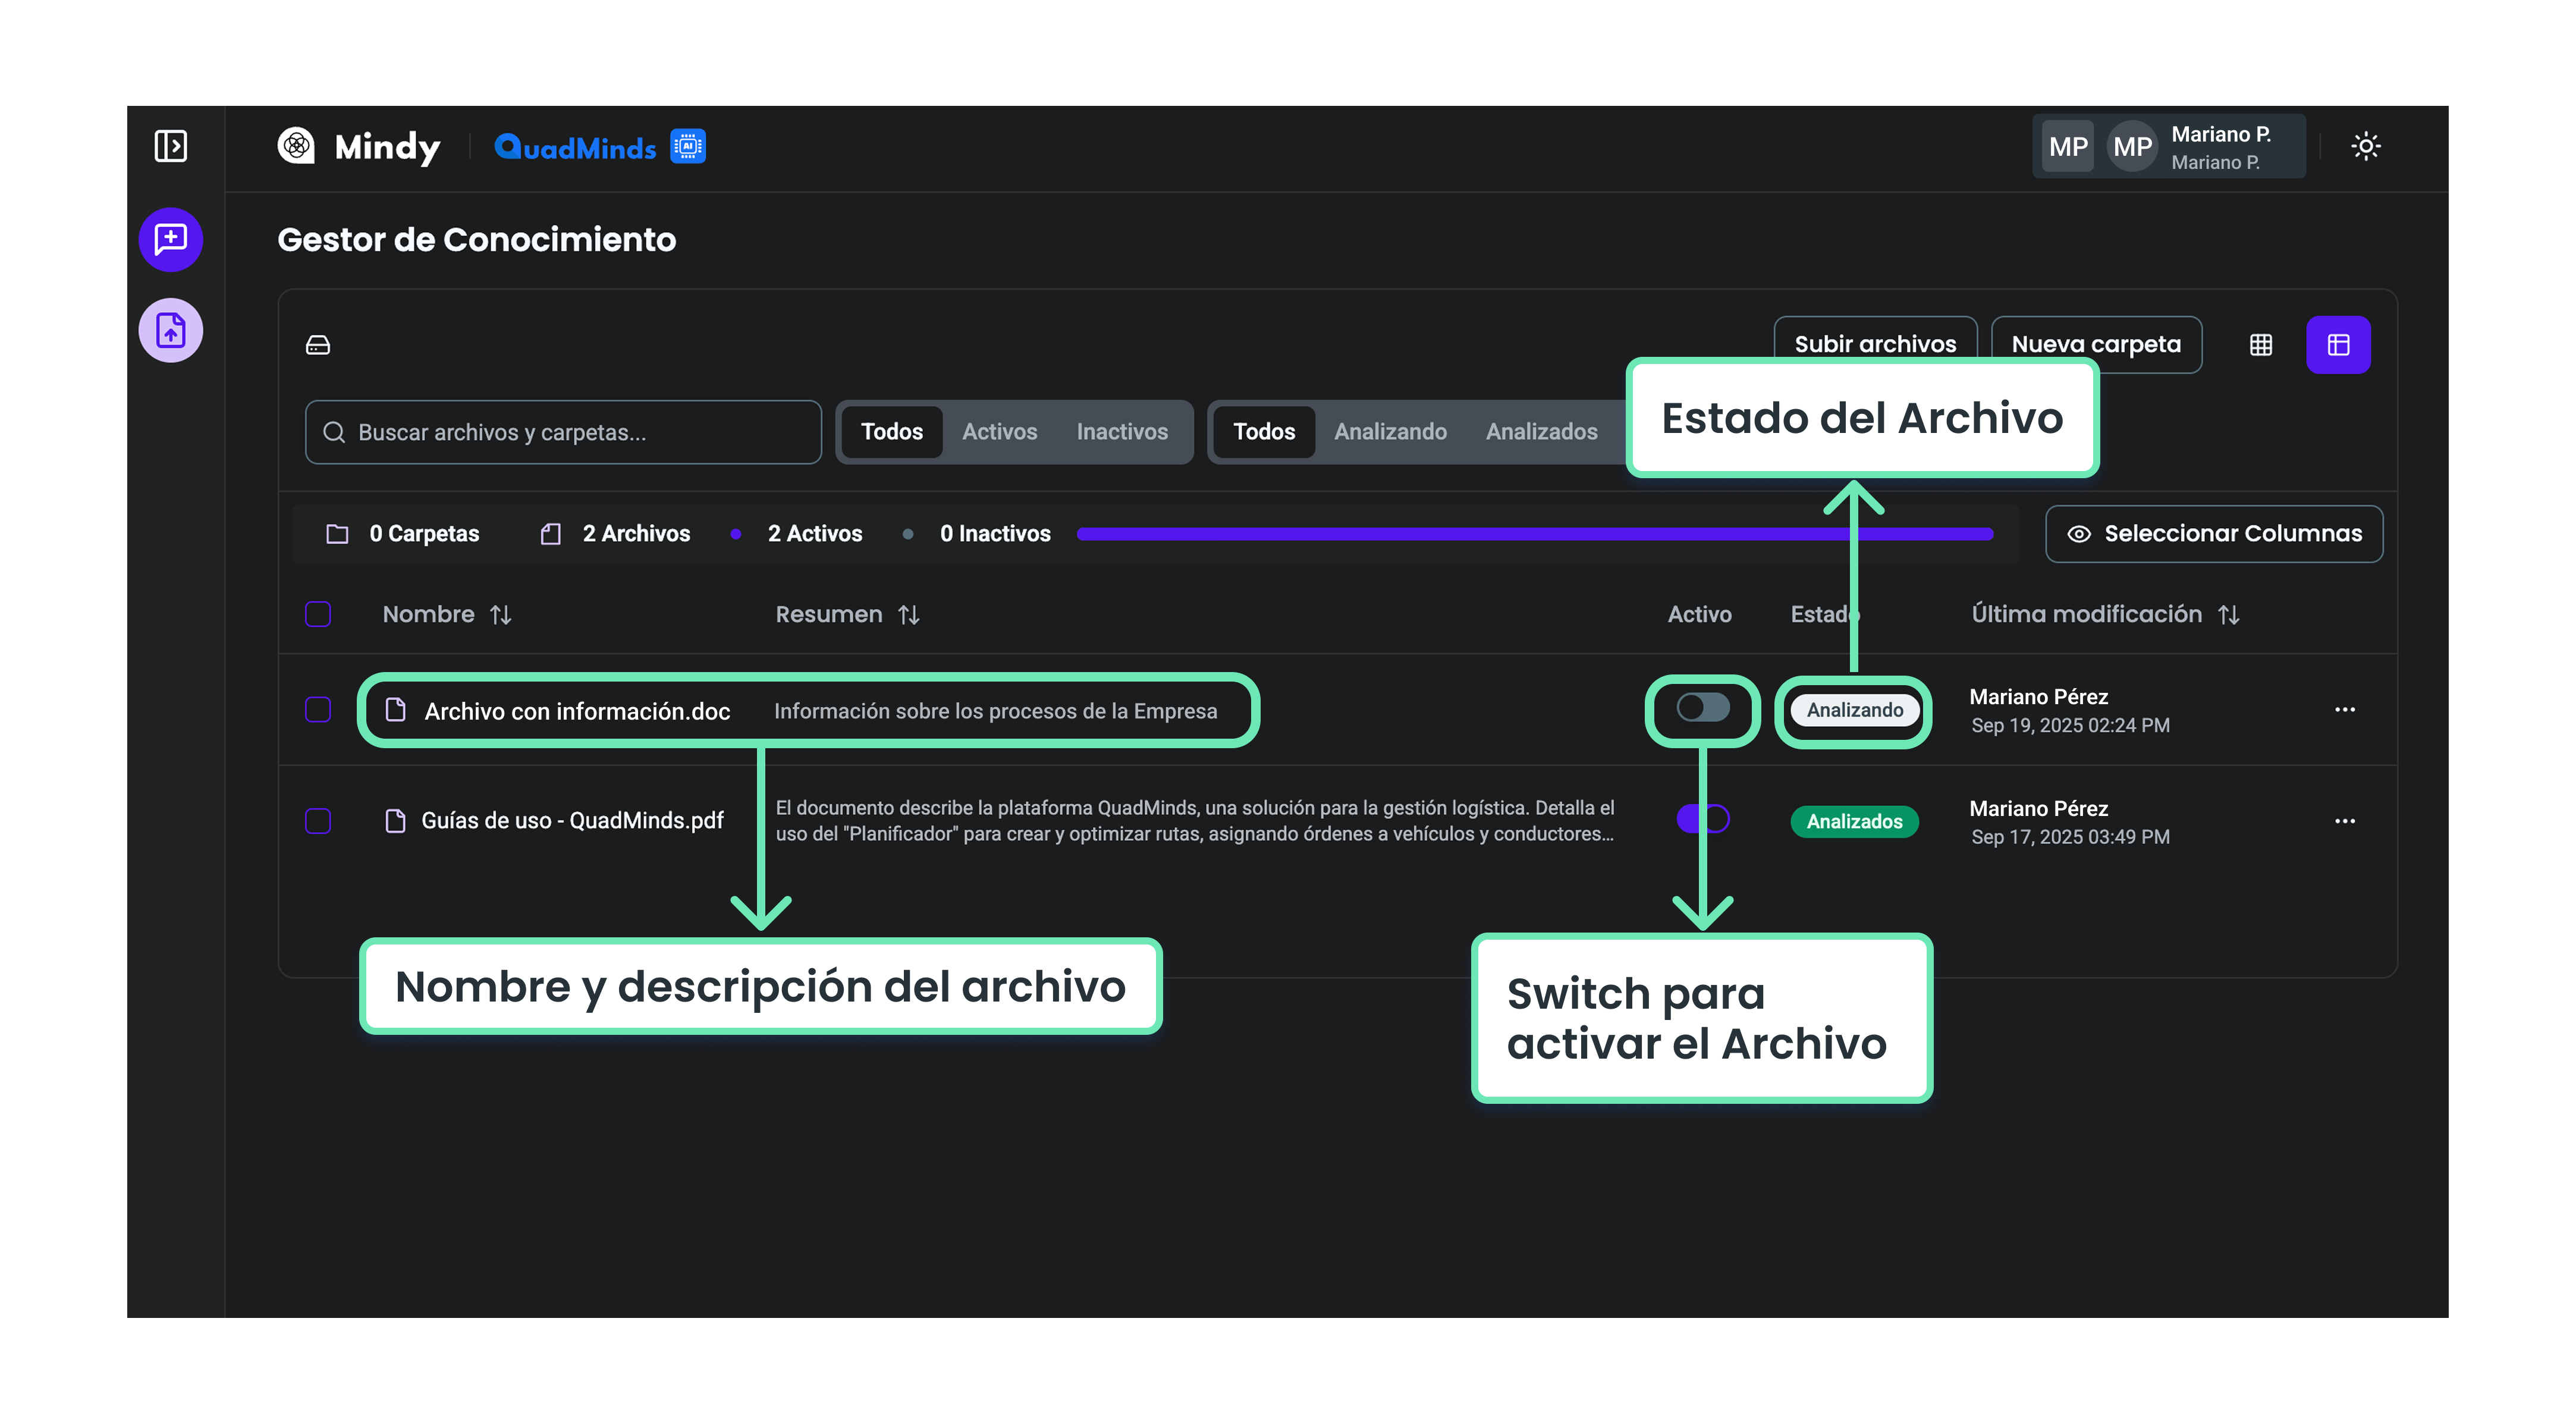Click the Subir archivos button
The width and height of the screenshot is (2576, 1425).
tap(1874, 341)
